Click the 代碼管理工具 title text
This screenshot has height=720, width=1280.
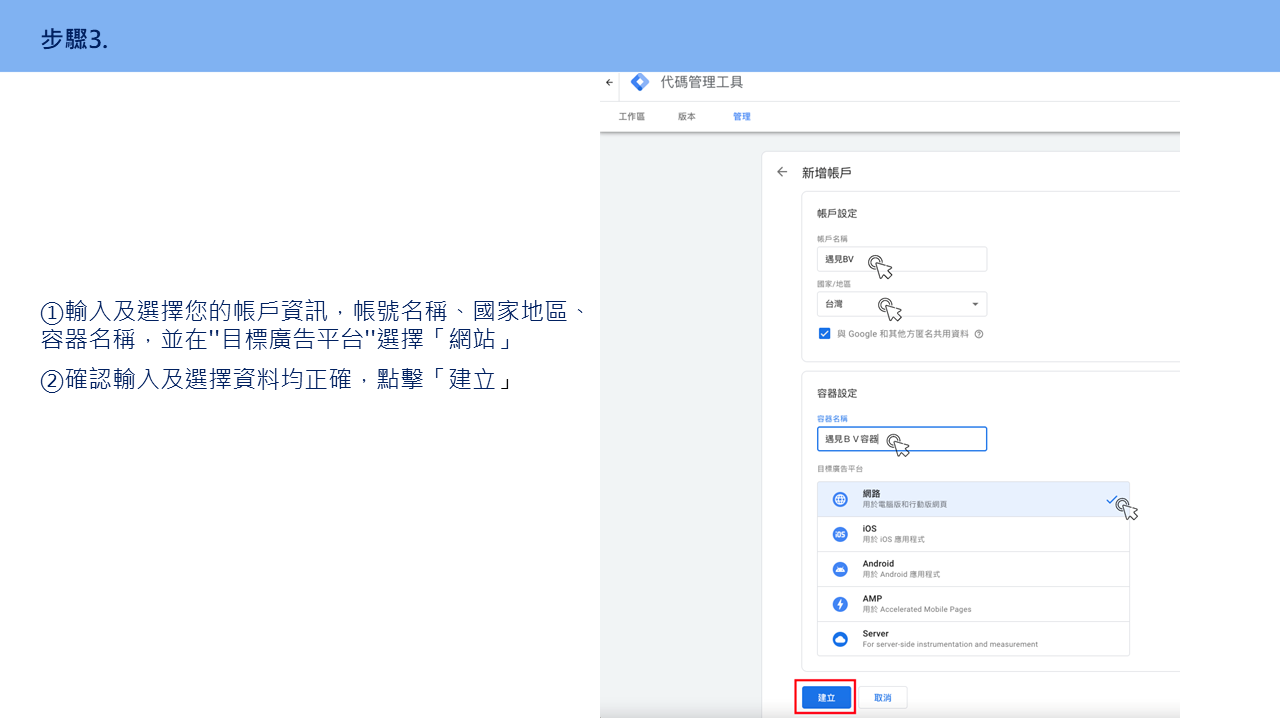point(702,82)
